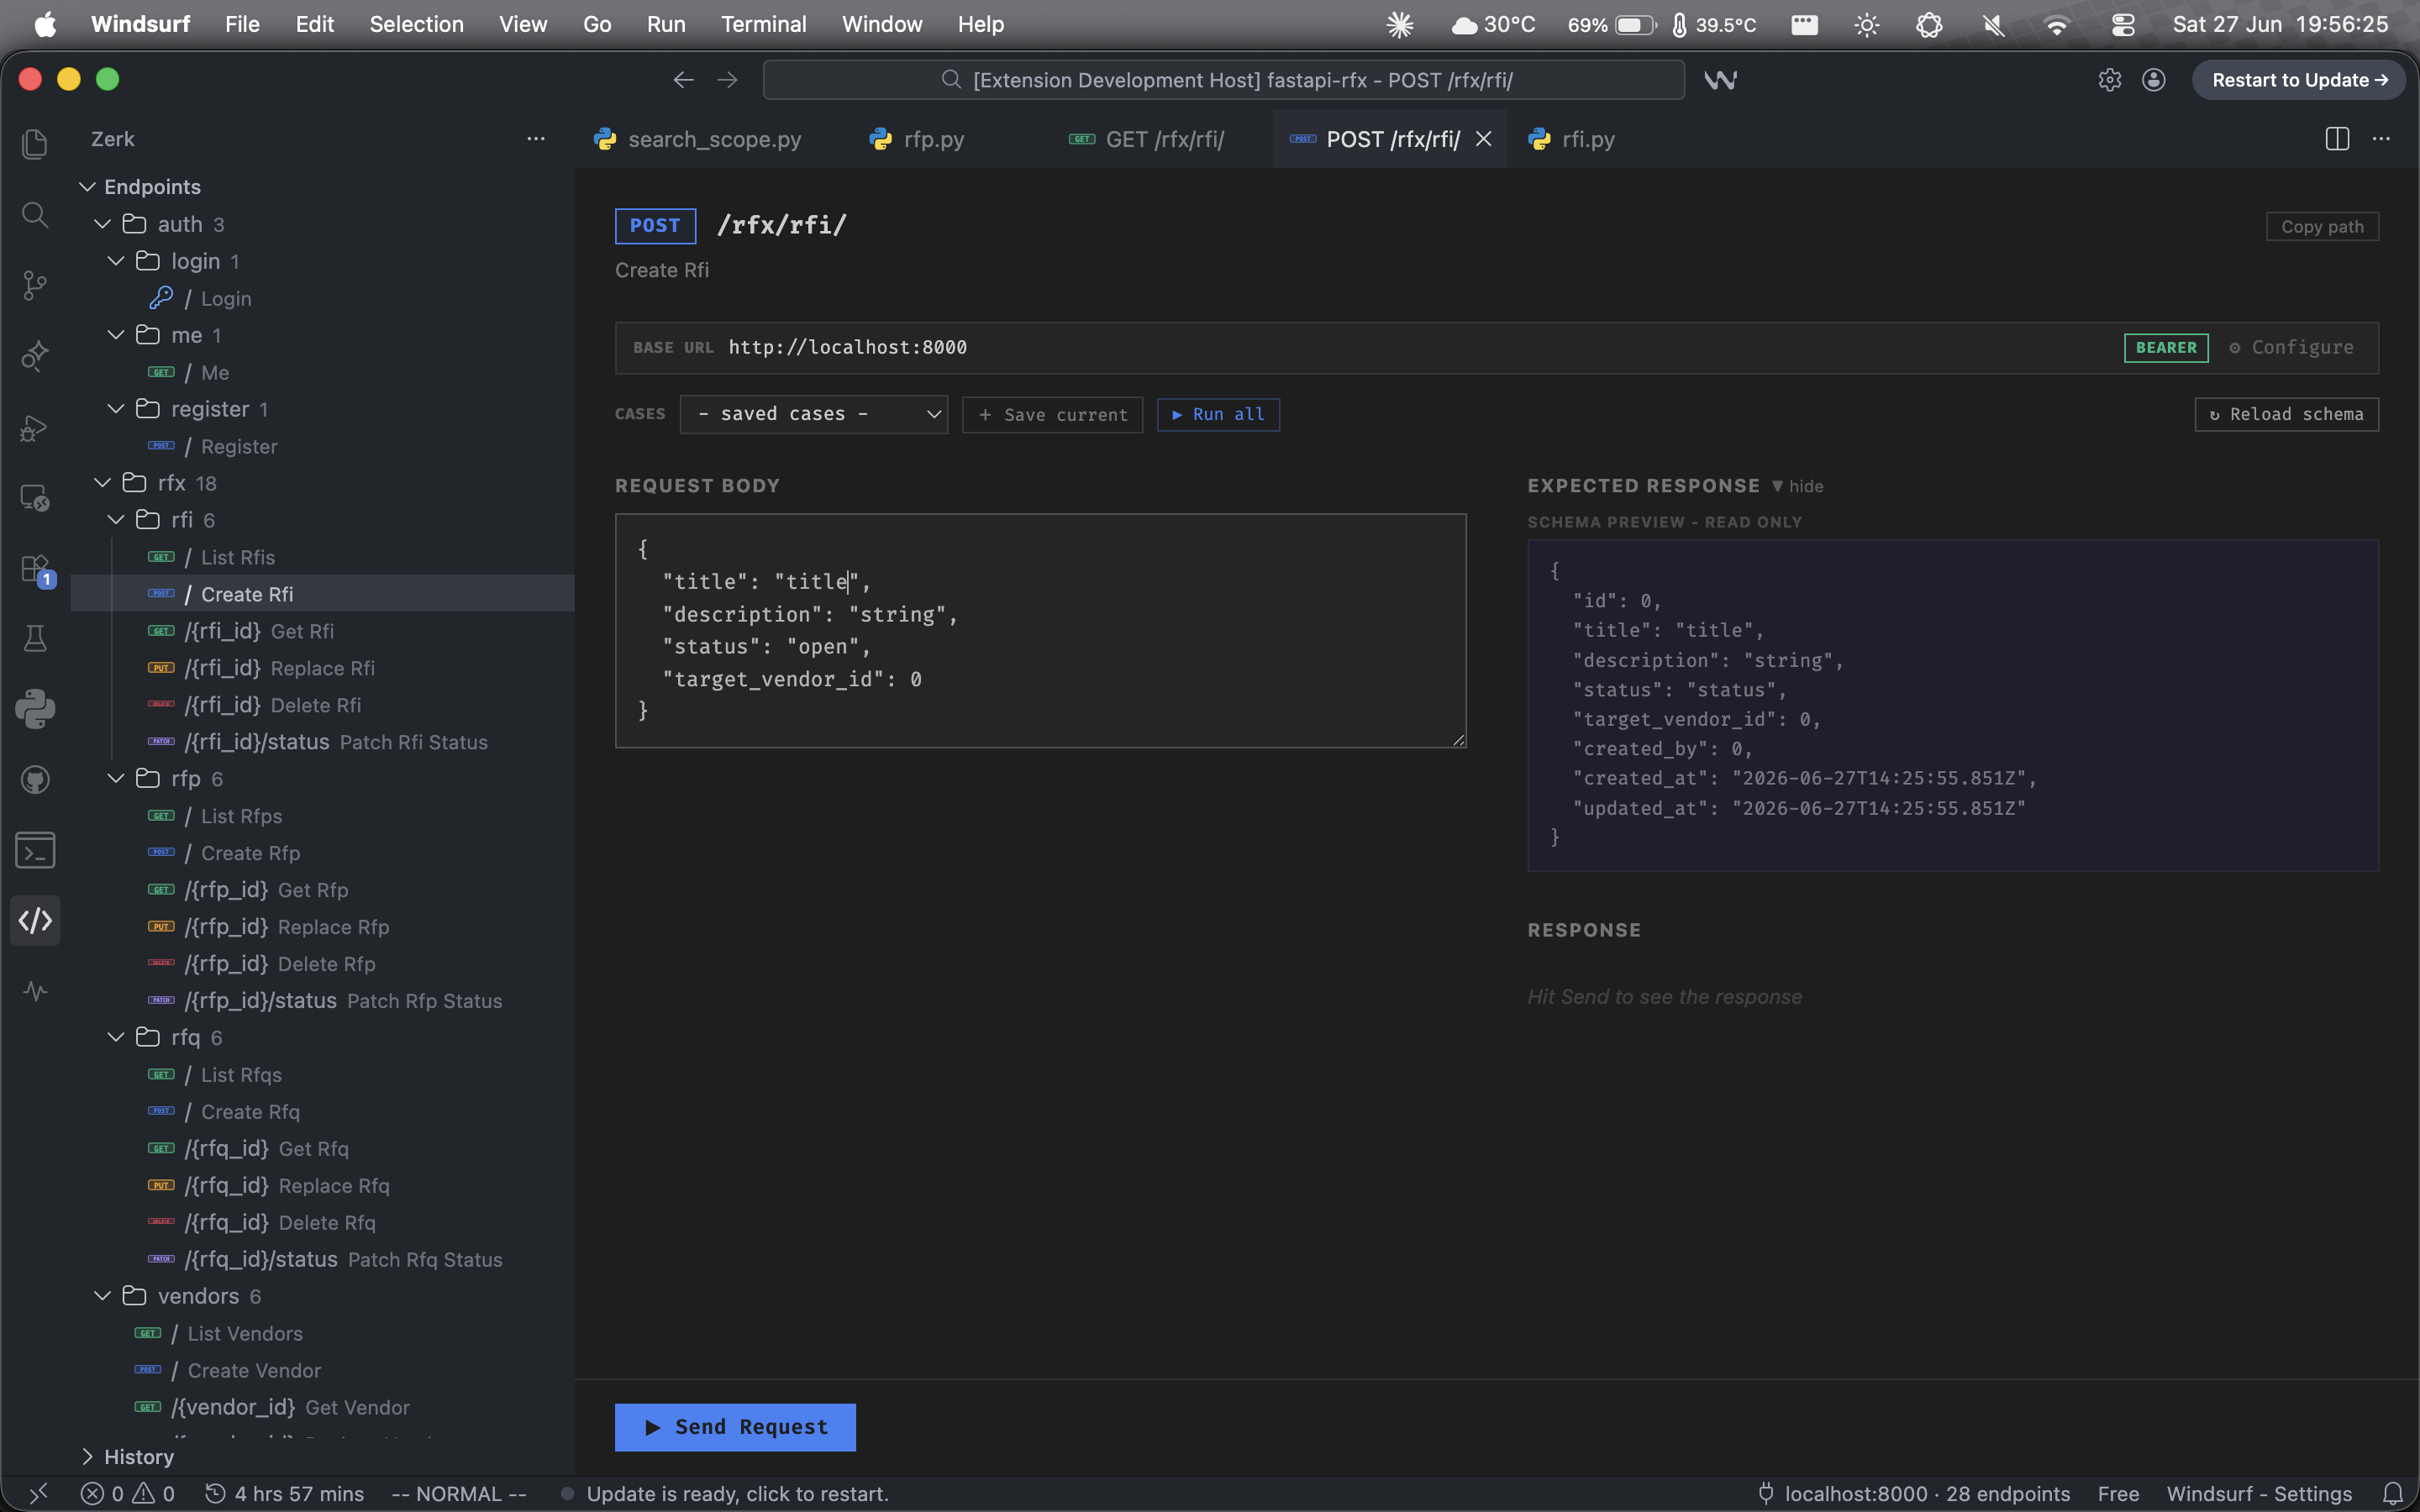This screenshot has height=1512, width=2420.
Task: Open the Explorer icon in activity bar
Action: pyautogui.click(x=35, y=144)
